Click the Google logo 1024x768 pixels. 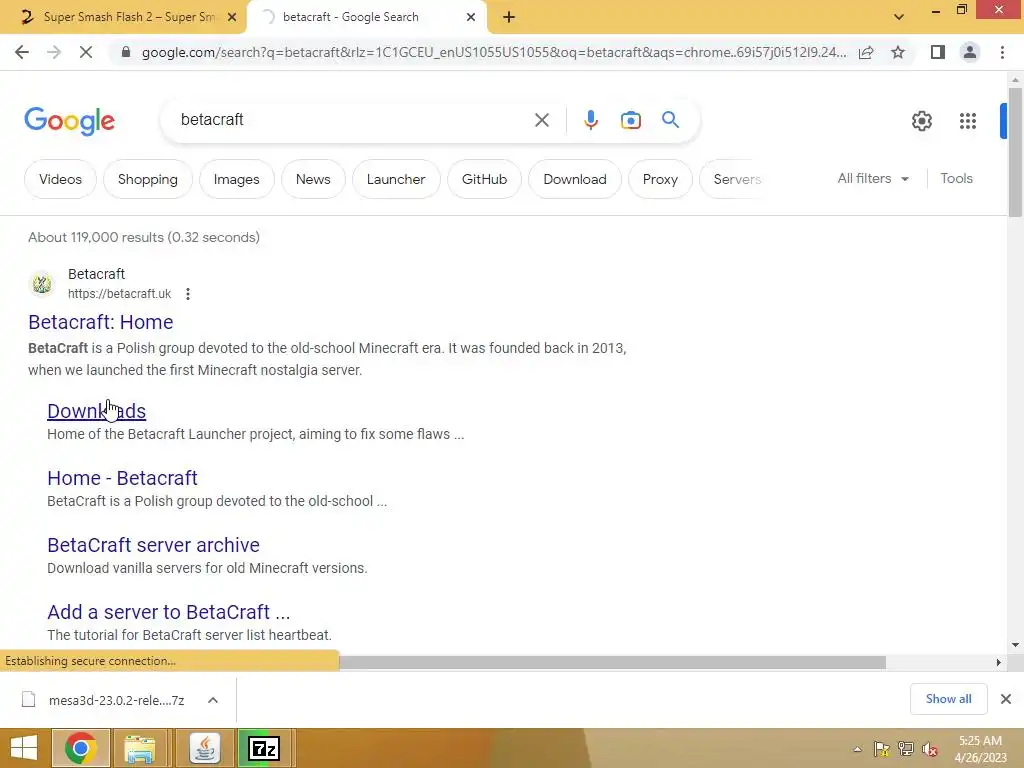69,121
